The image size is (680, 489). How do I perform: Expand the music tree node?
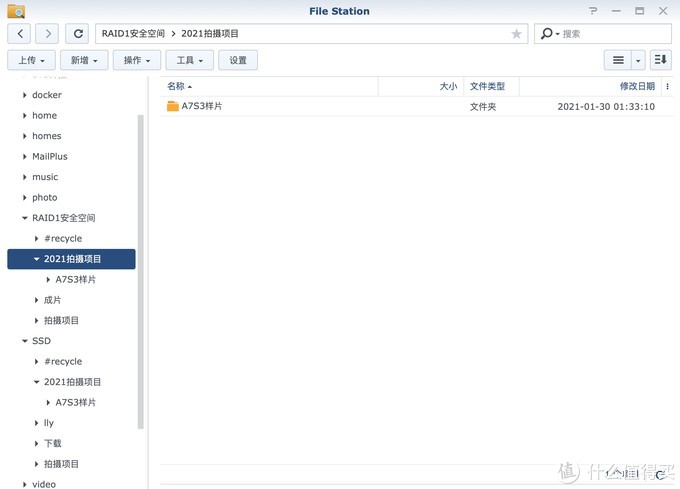pyautogui.click(x=24, y=177)
